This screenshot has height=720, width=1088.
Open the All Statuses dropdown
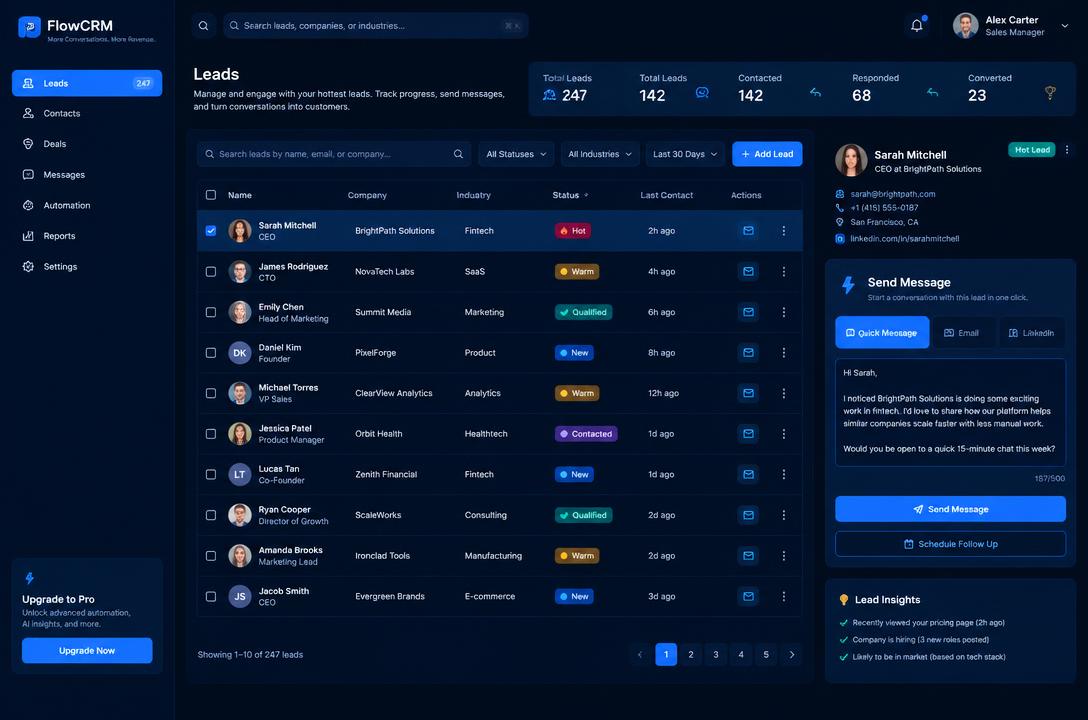(x=516, y=154)
